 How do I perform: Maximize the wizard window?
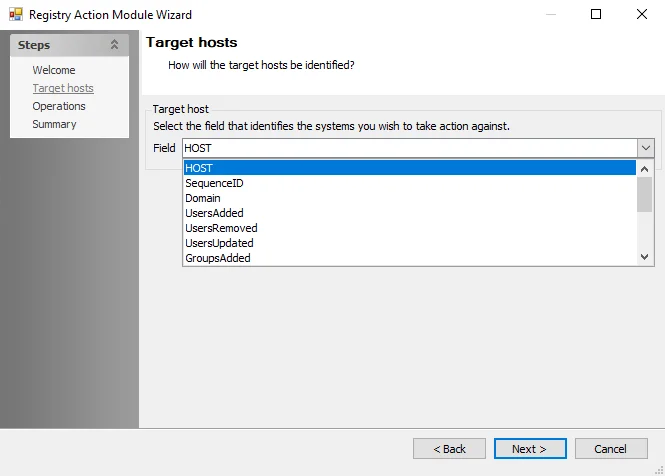point(596,14)
